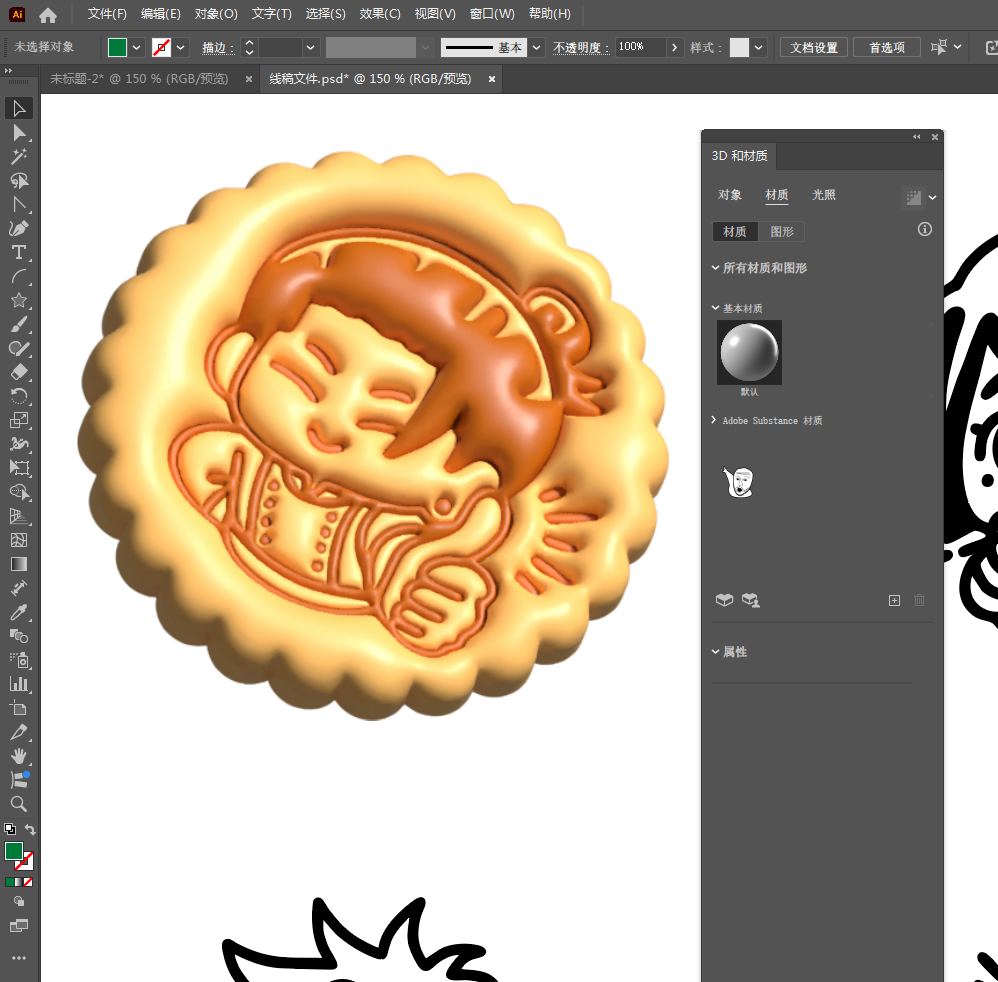
Task: Select the Pen tool
Action: [19, 228]
